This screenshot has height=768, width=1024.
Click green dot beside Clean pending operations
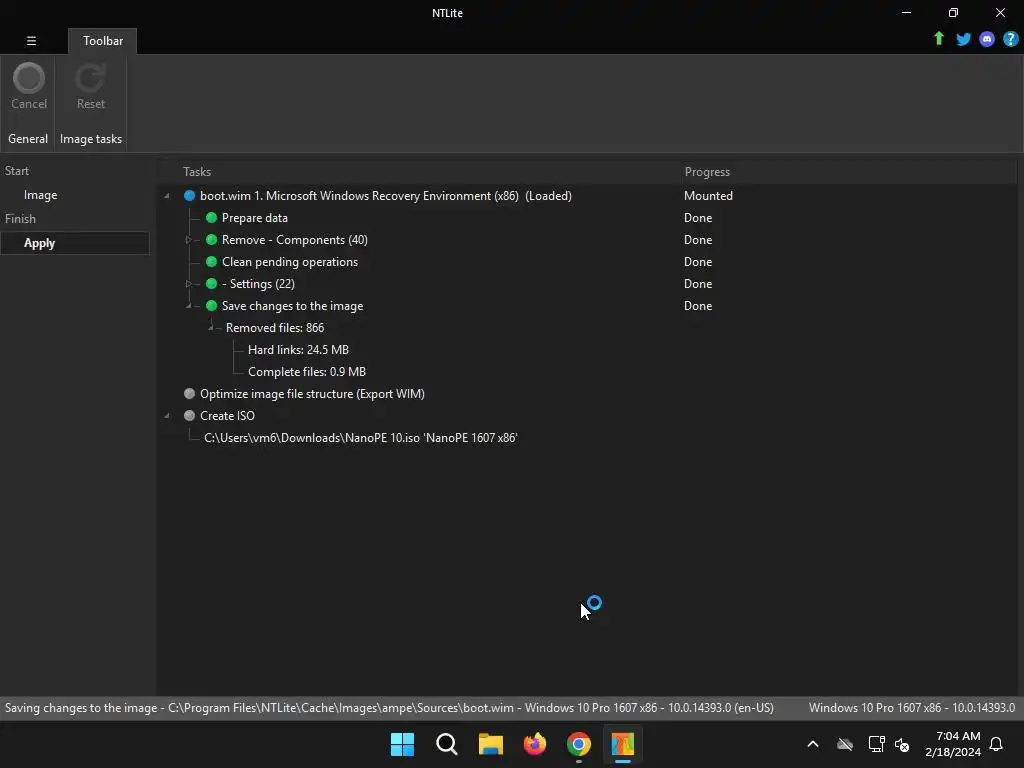click(211, 262)
